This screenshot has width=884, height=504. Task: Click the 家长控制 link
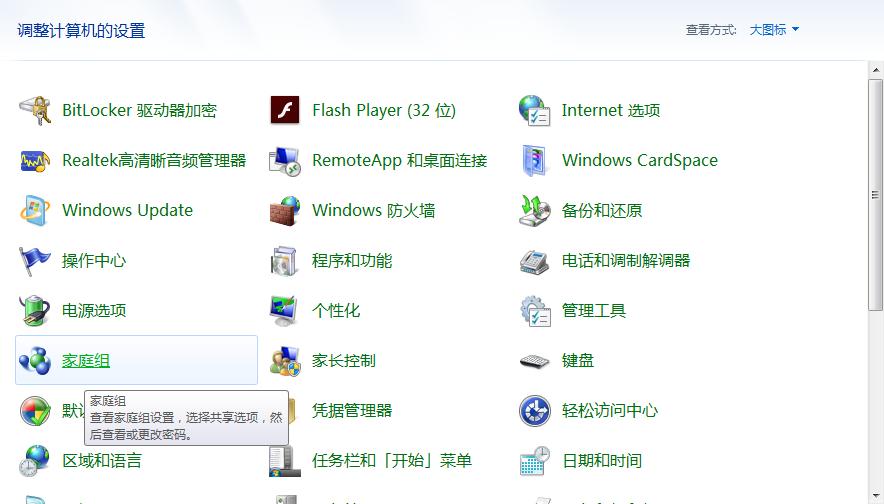pyautogui.click(x=344, y=361)
